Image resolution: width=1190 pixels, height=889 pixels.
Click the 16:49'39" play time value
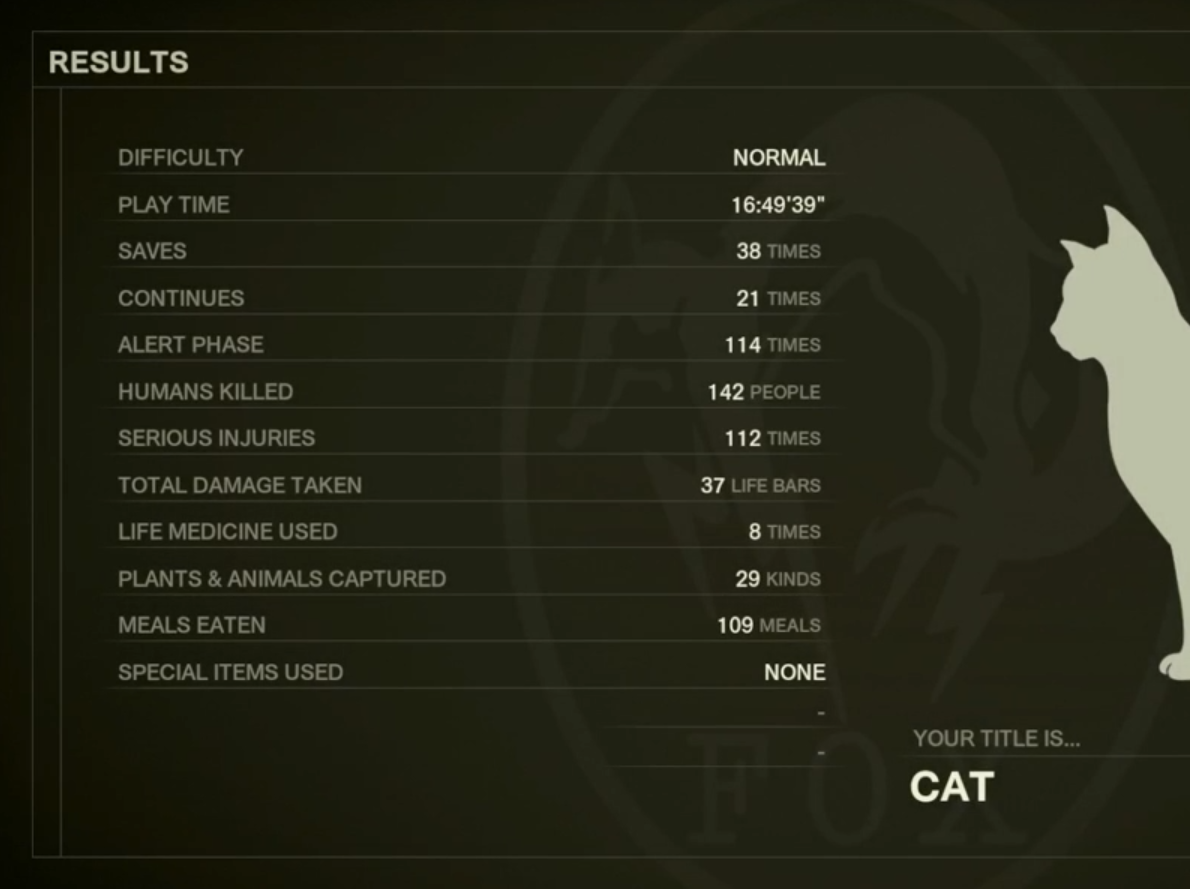[778, 205]
